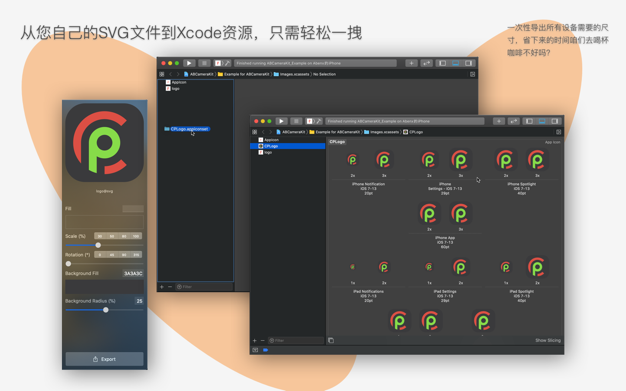
Task: Click the Rotation slider handle
Action: coord(68,264)
